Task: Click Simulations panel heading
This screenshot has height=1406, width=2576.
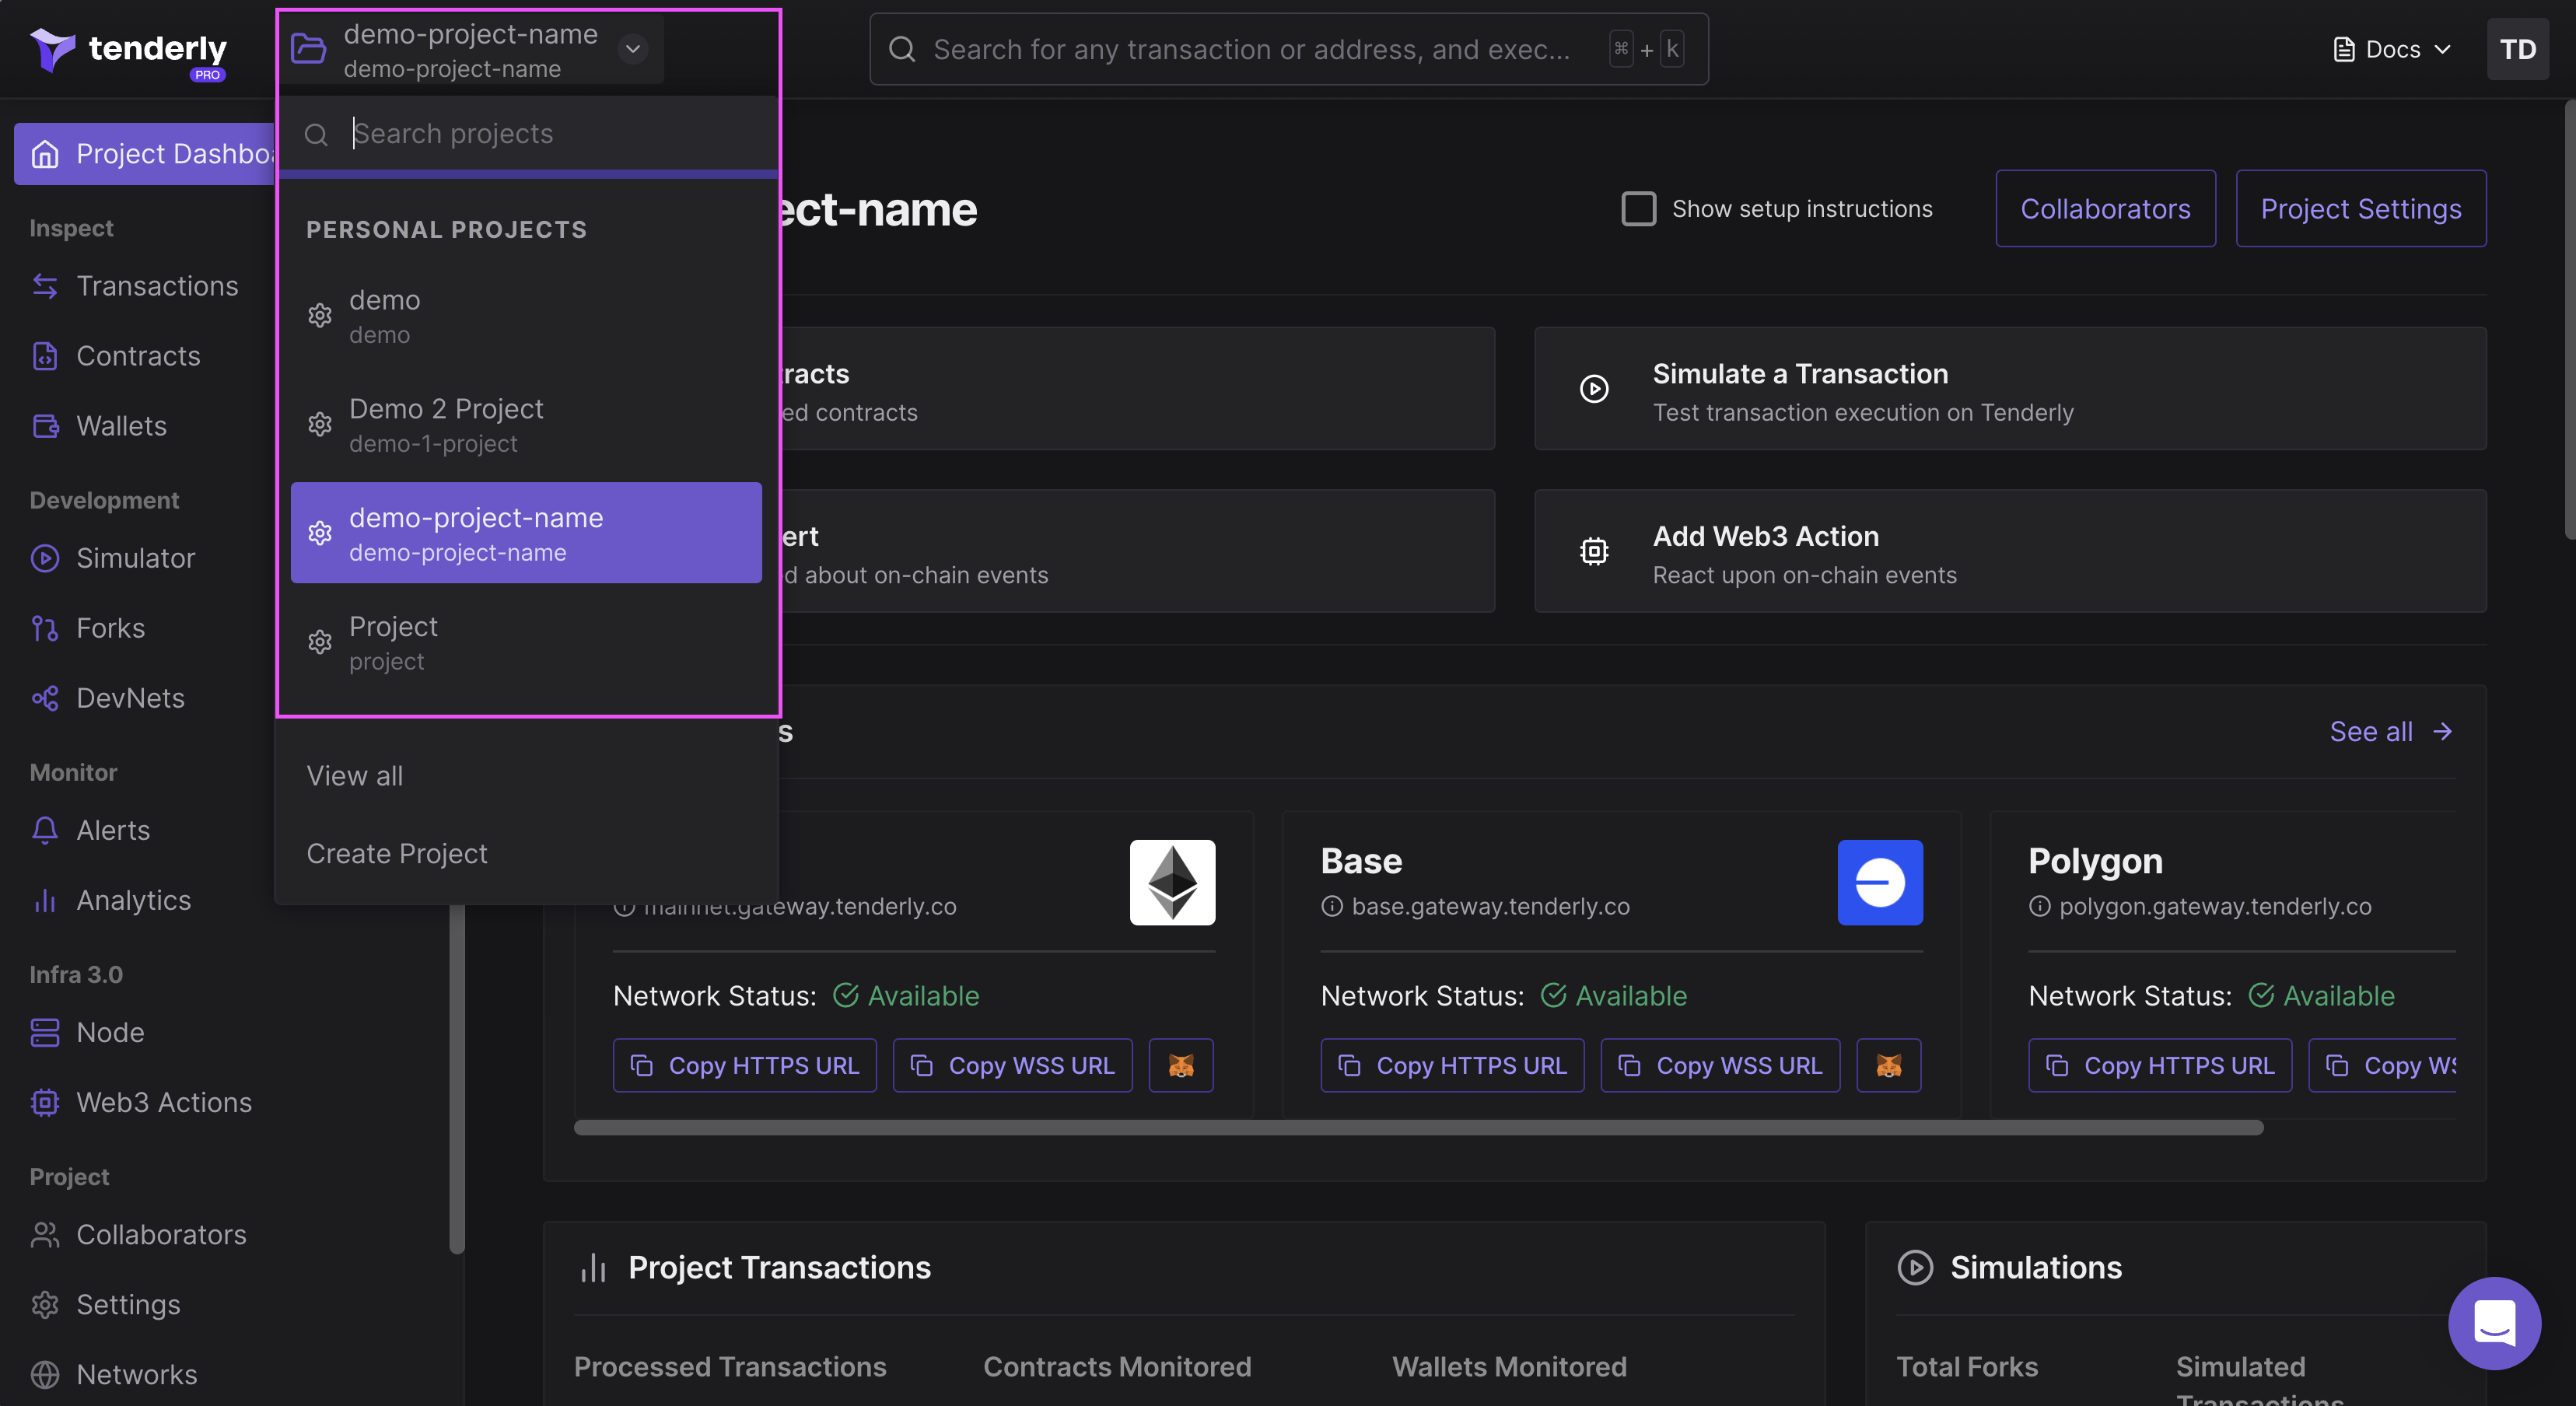Action: pos(2036,1268)
